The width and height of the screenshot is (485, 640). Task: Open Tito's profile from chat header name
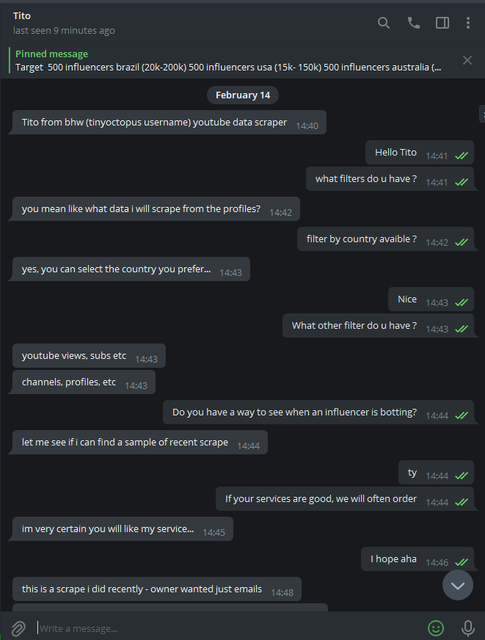[x=22, y=16]
